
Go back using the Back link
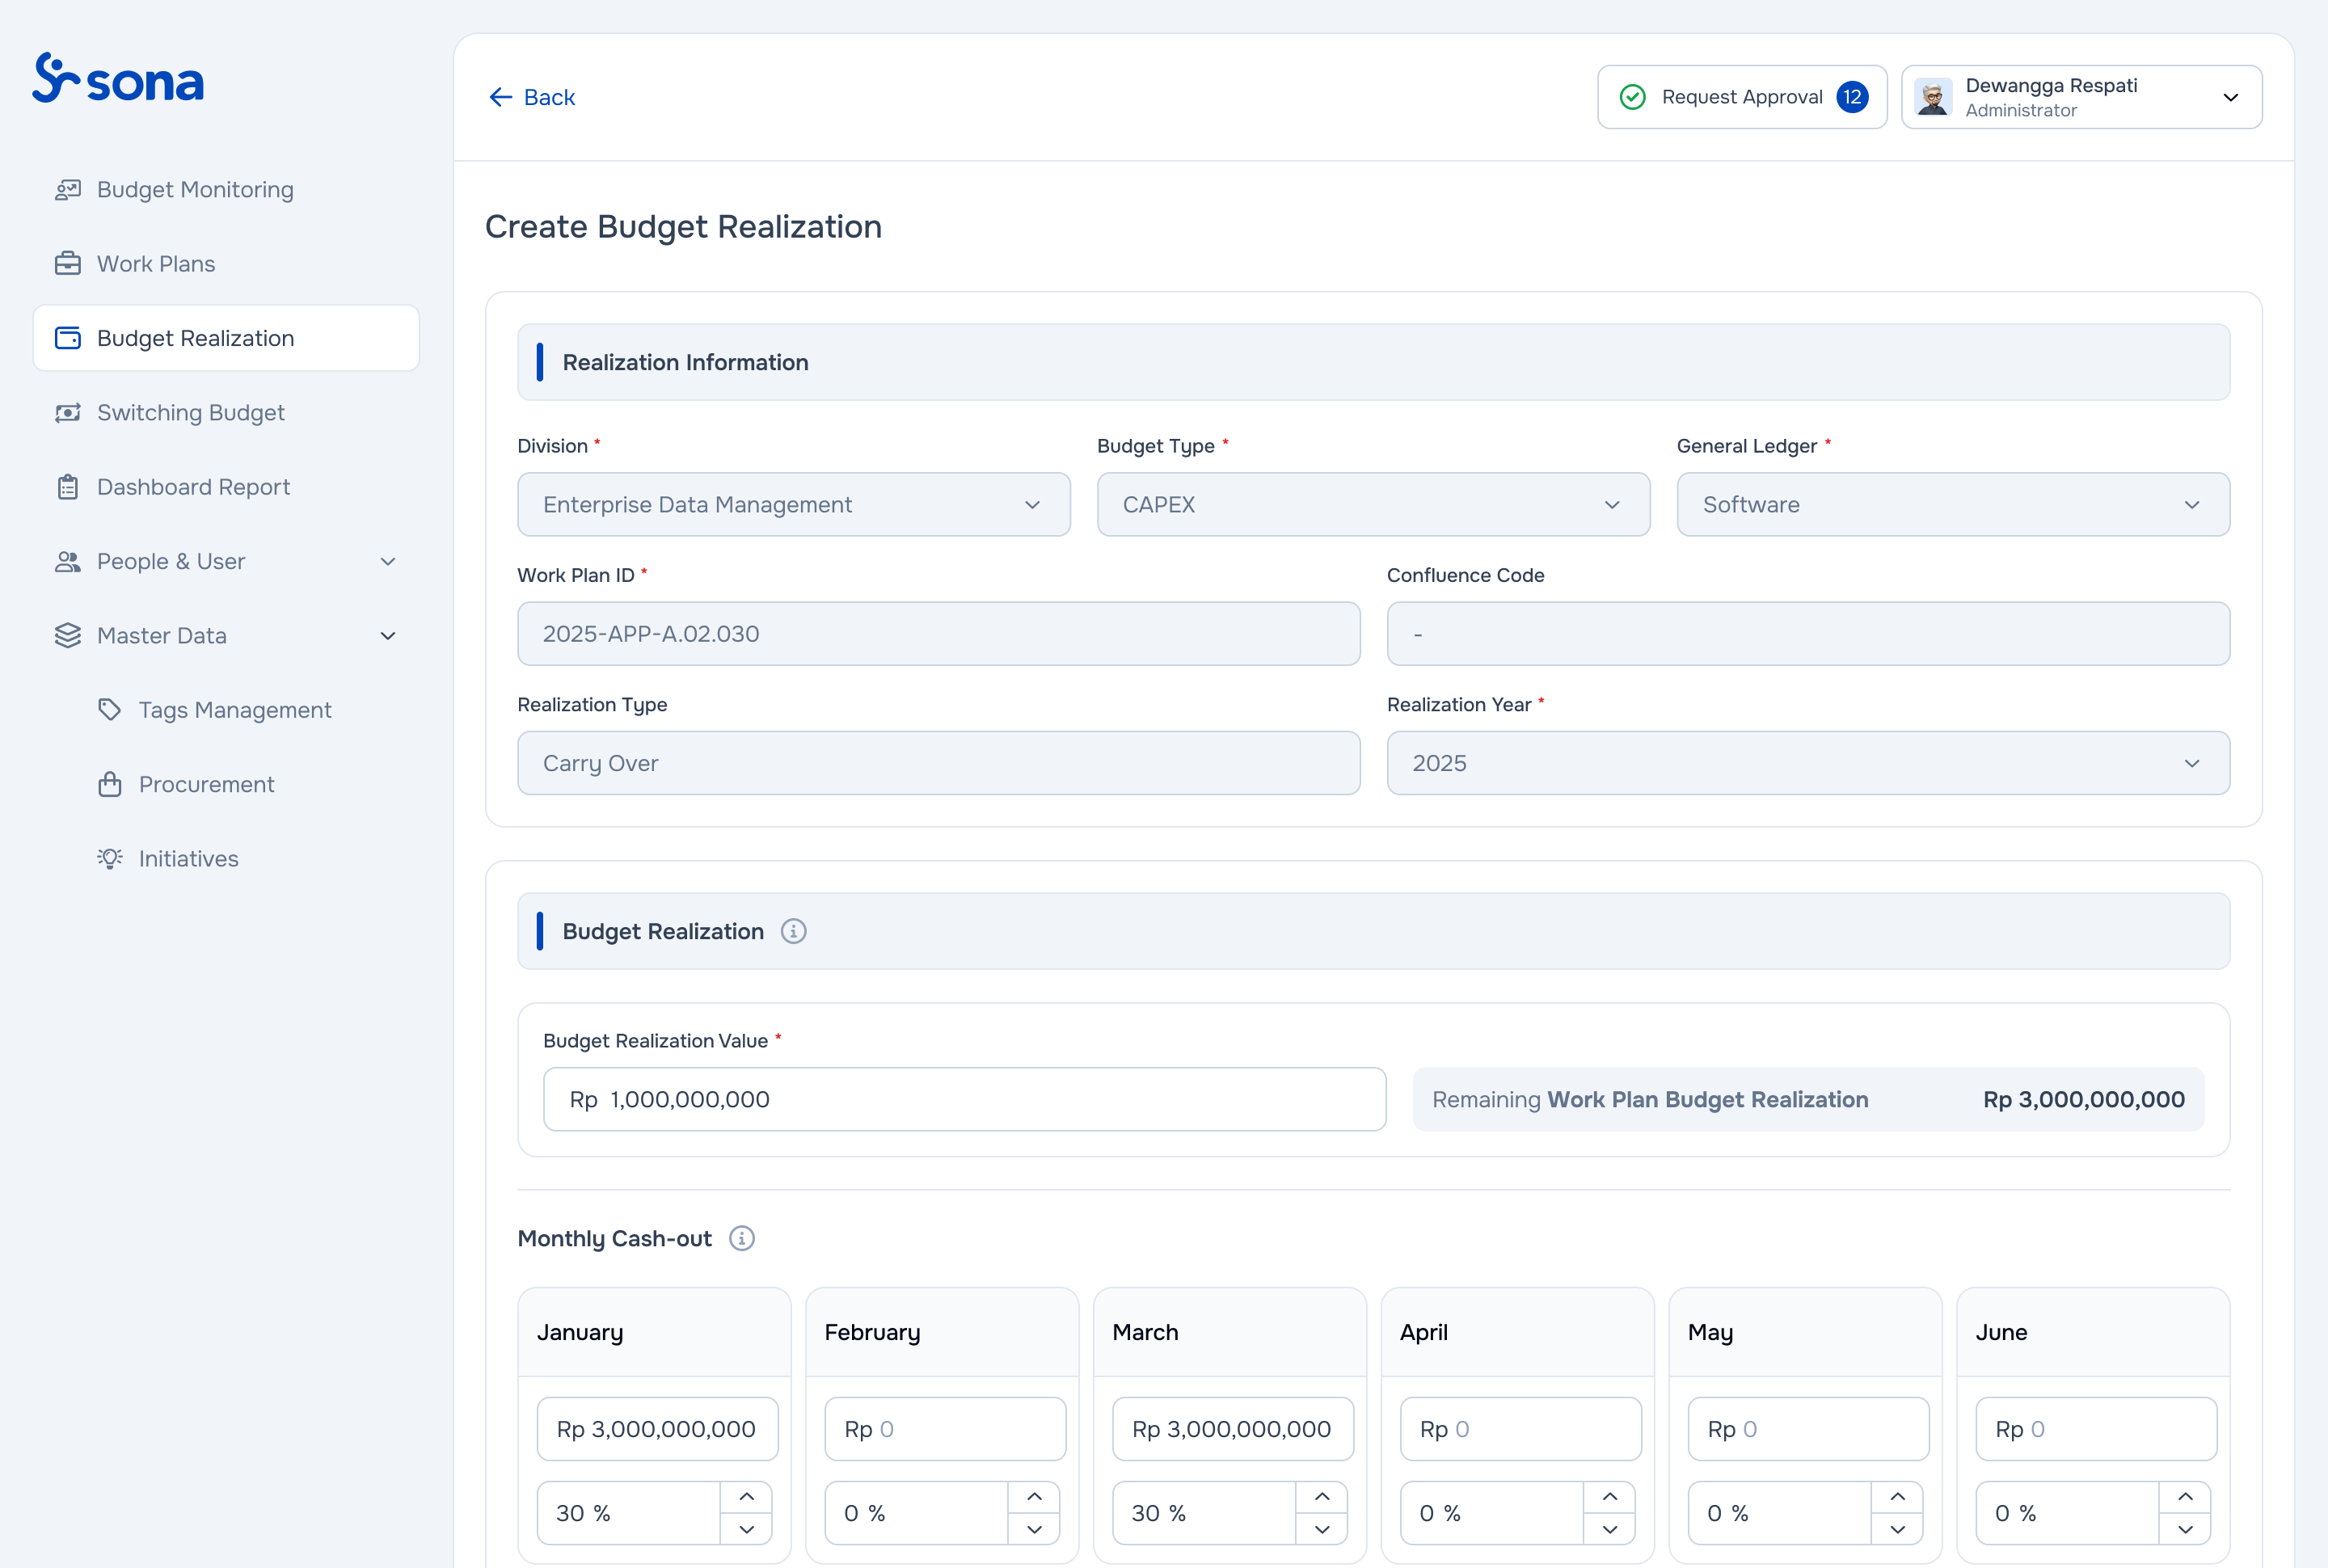(x=532, y=97)
